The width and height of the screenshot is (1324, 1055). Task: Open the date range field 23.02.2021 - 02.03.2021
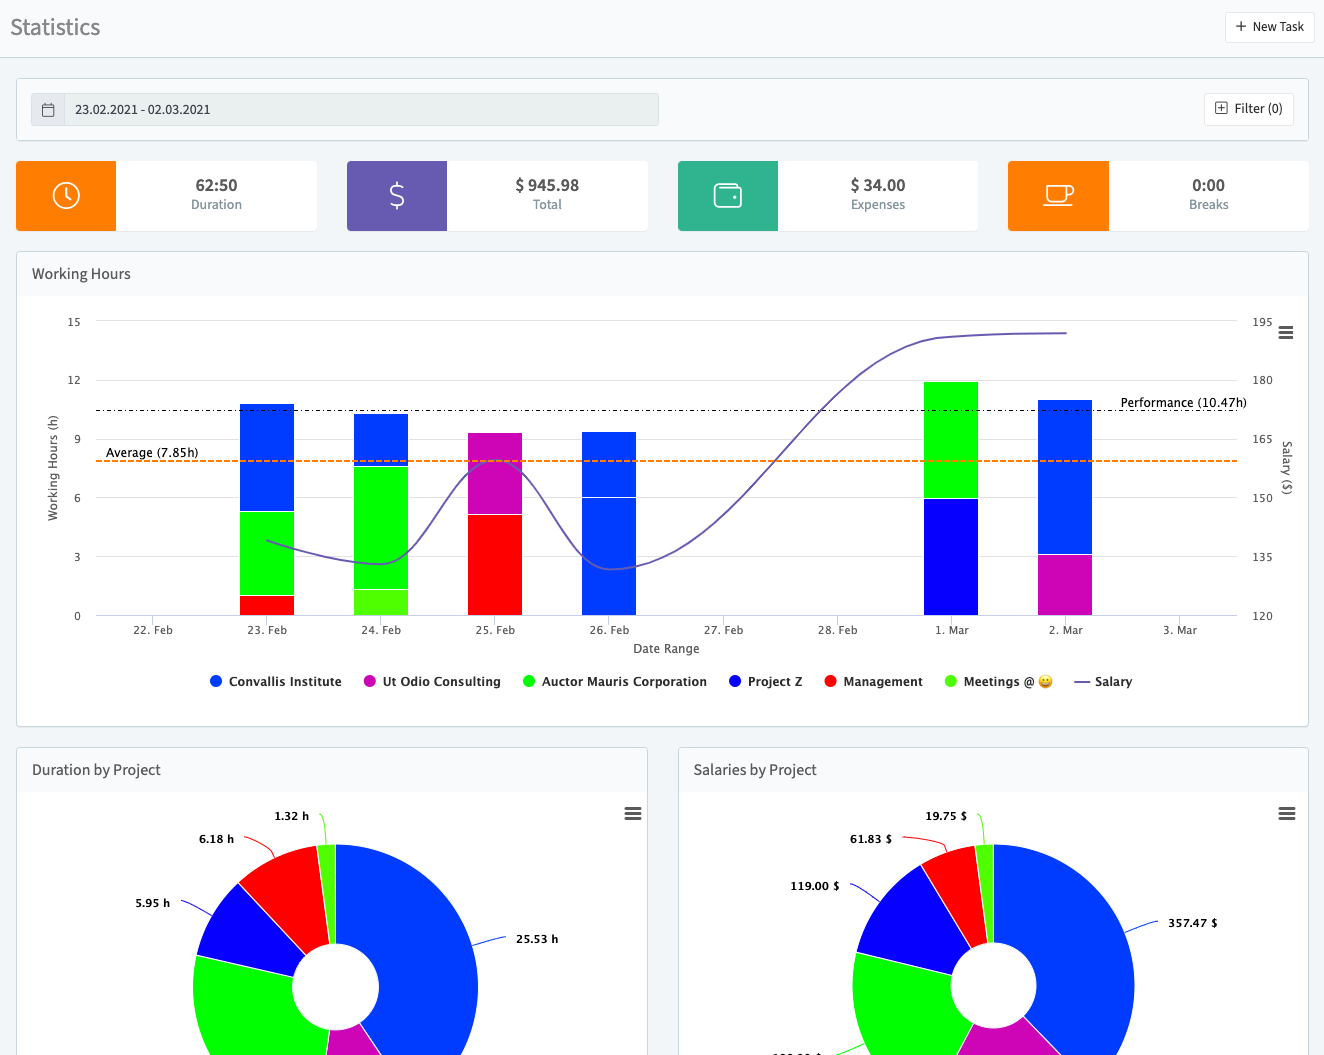[x=361, y=110]
